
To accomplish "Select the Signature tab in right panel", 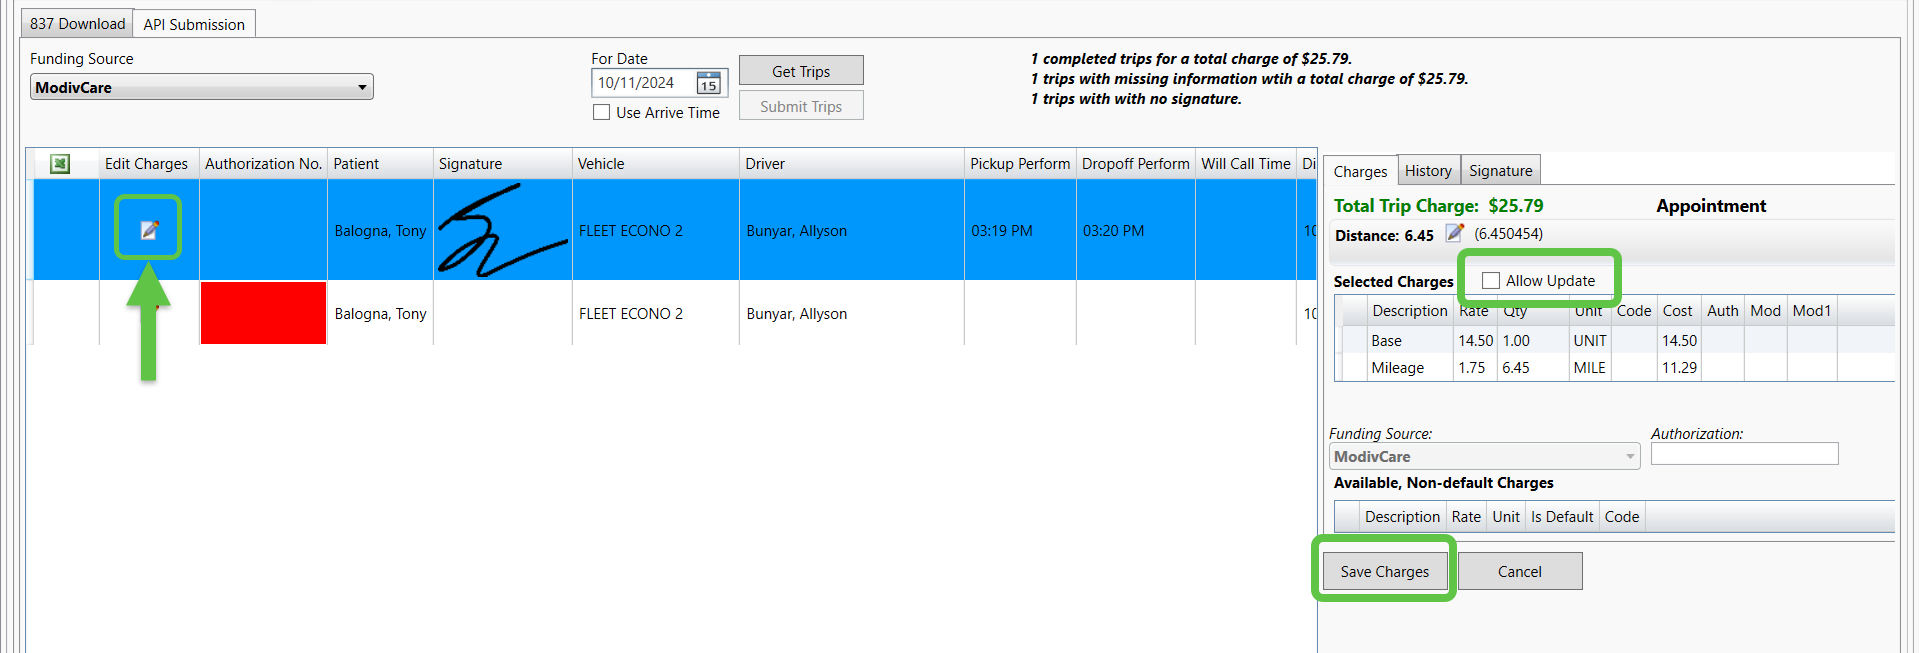I will 1500,171.
